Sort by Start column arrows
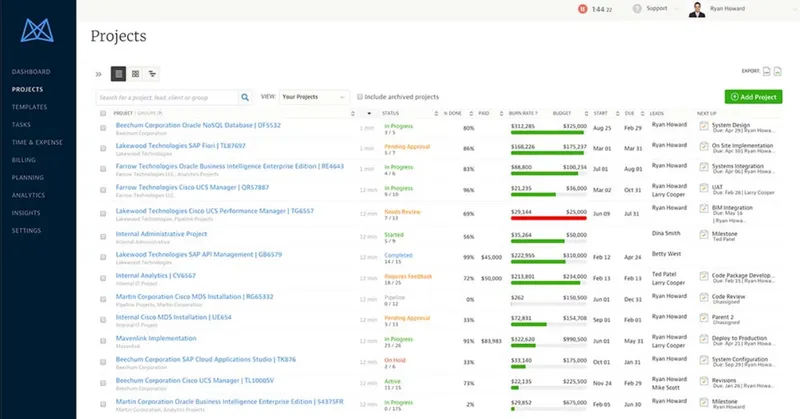Screen dimensions: 800x419 617,113
